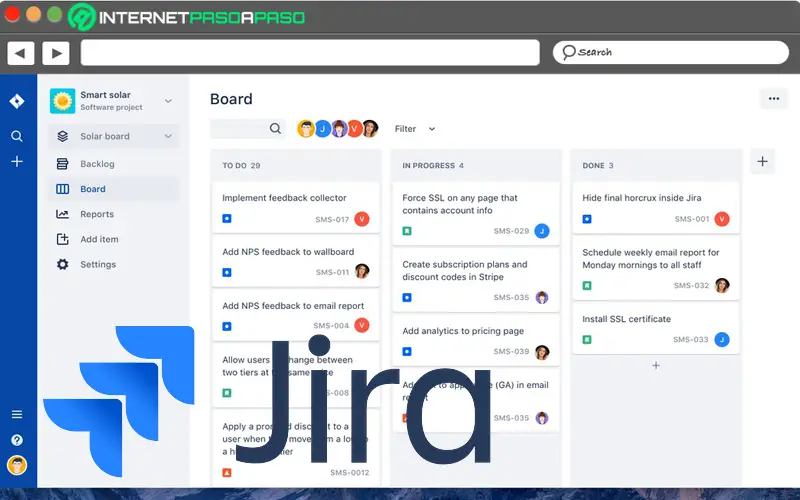Open the Install SSL certificate card
The width and height of the screenshot is (800, 500).
point(656,328)
